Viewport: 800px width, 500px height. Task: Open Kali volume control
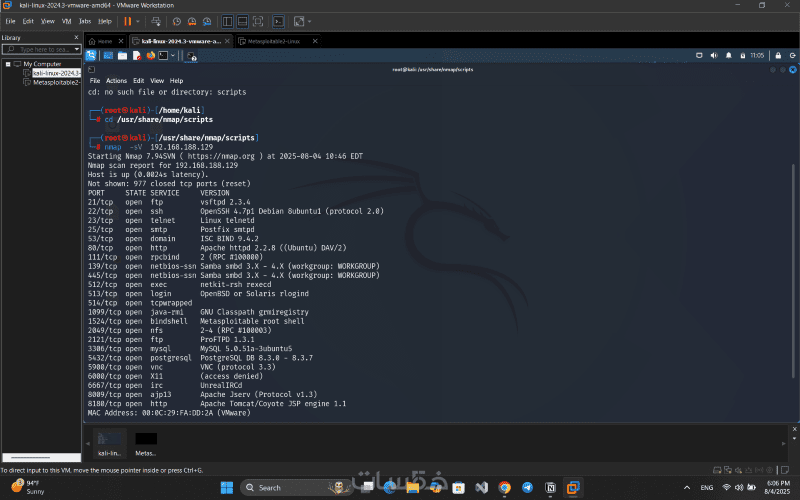point(714,56)
